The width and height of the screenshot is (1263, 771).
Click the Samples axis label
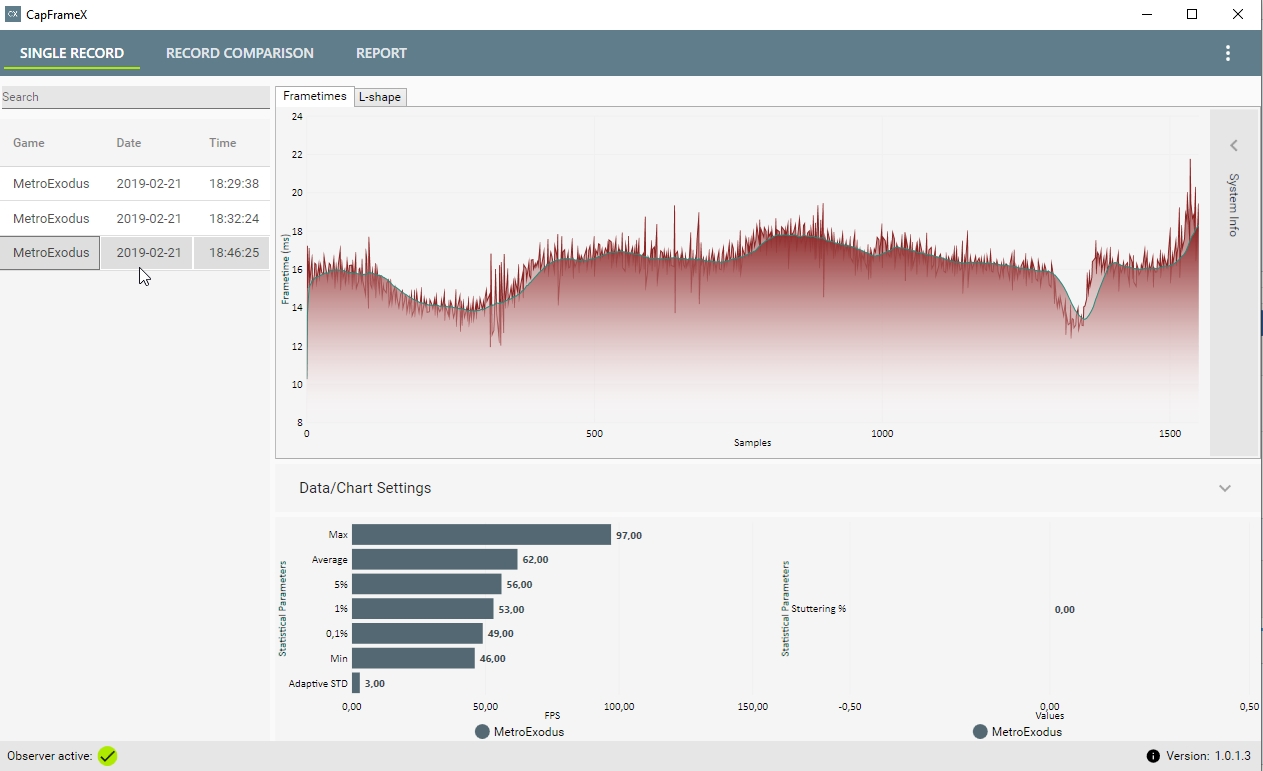[752, 443]
